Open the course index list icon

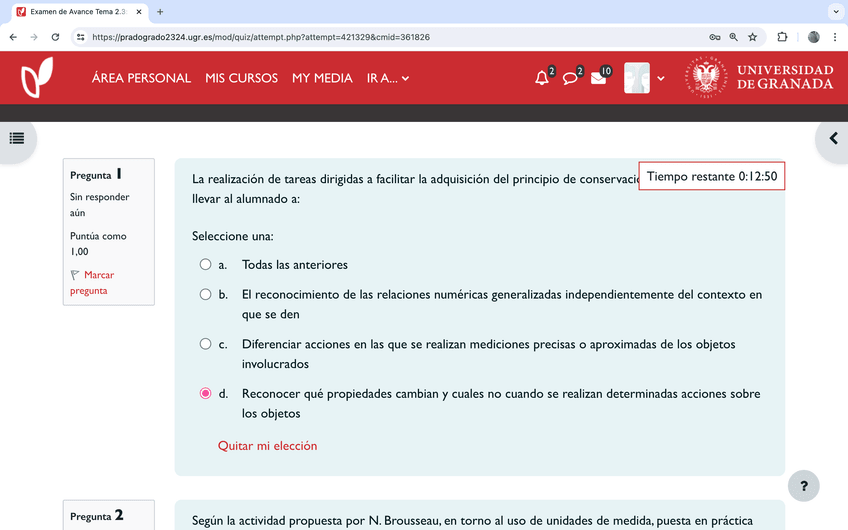click(17, 138)
